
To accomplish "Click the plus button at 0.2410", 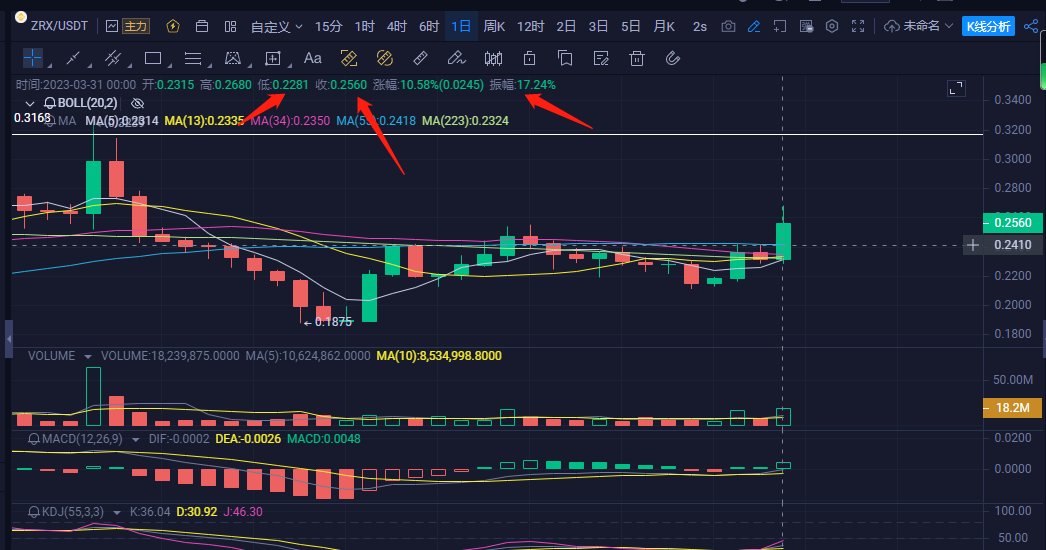I will [973, 245].
